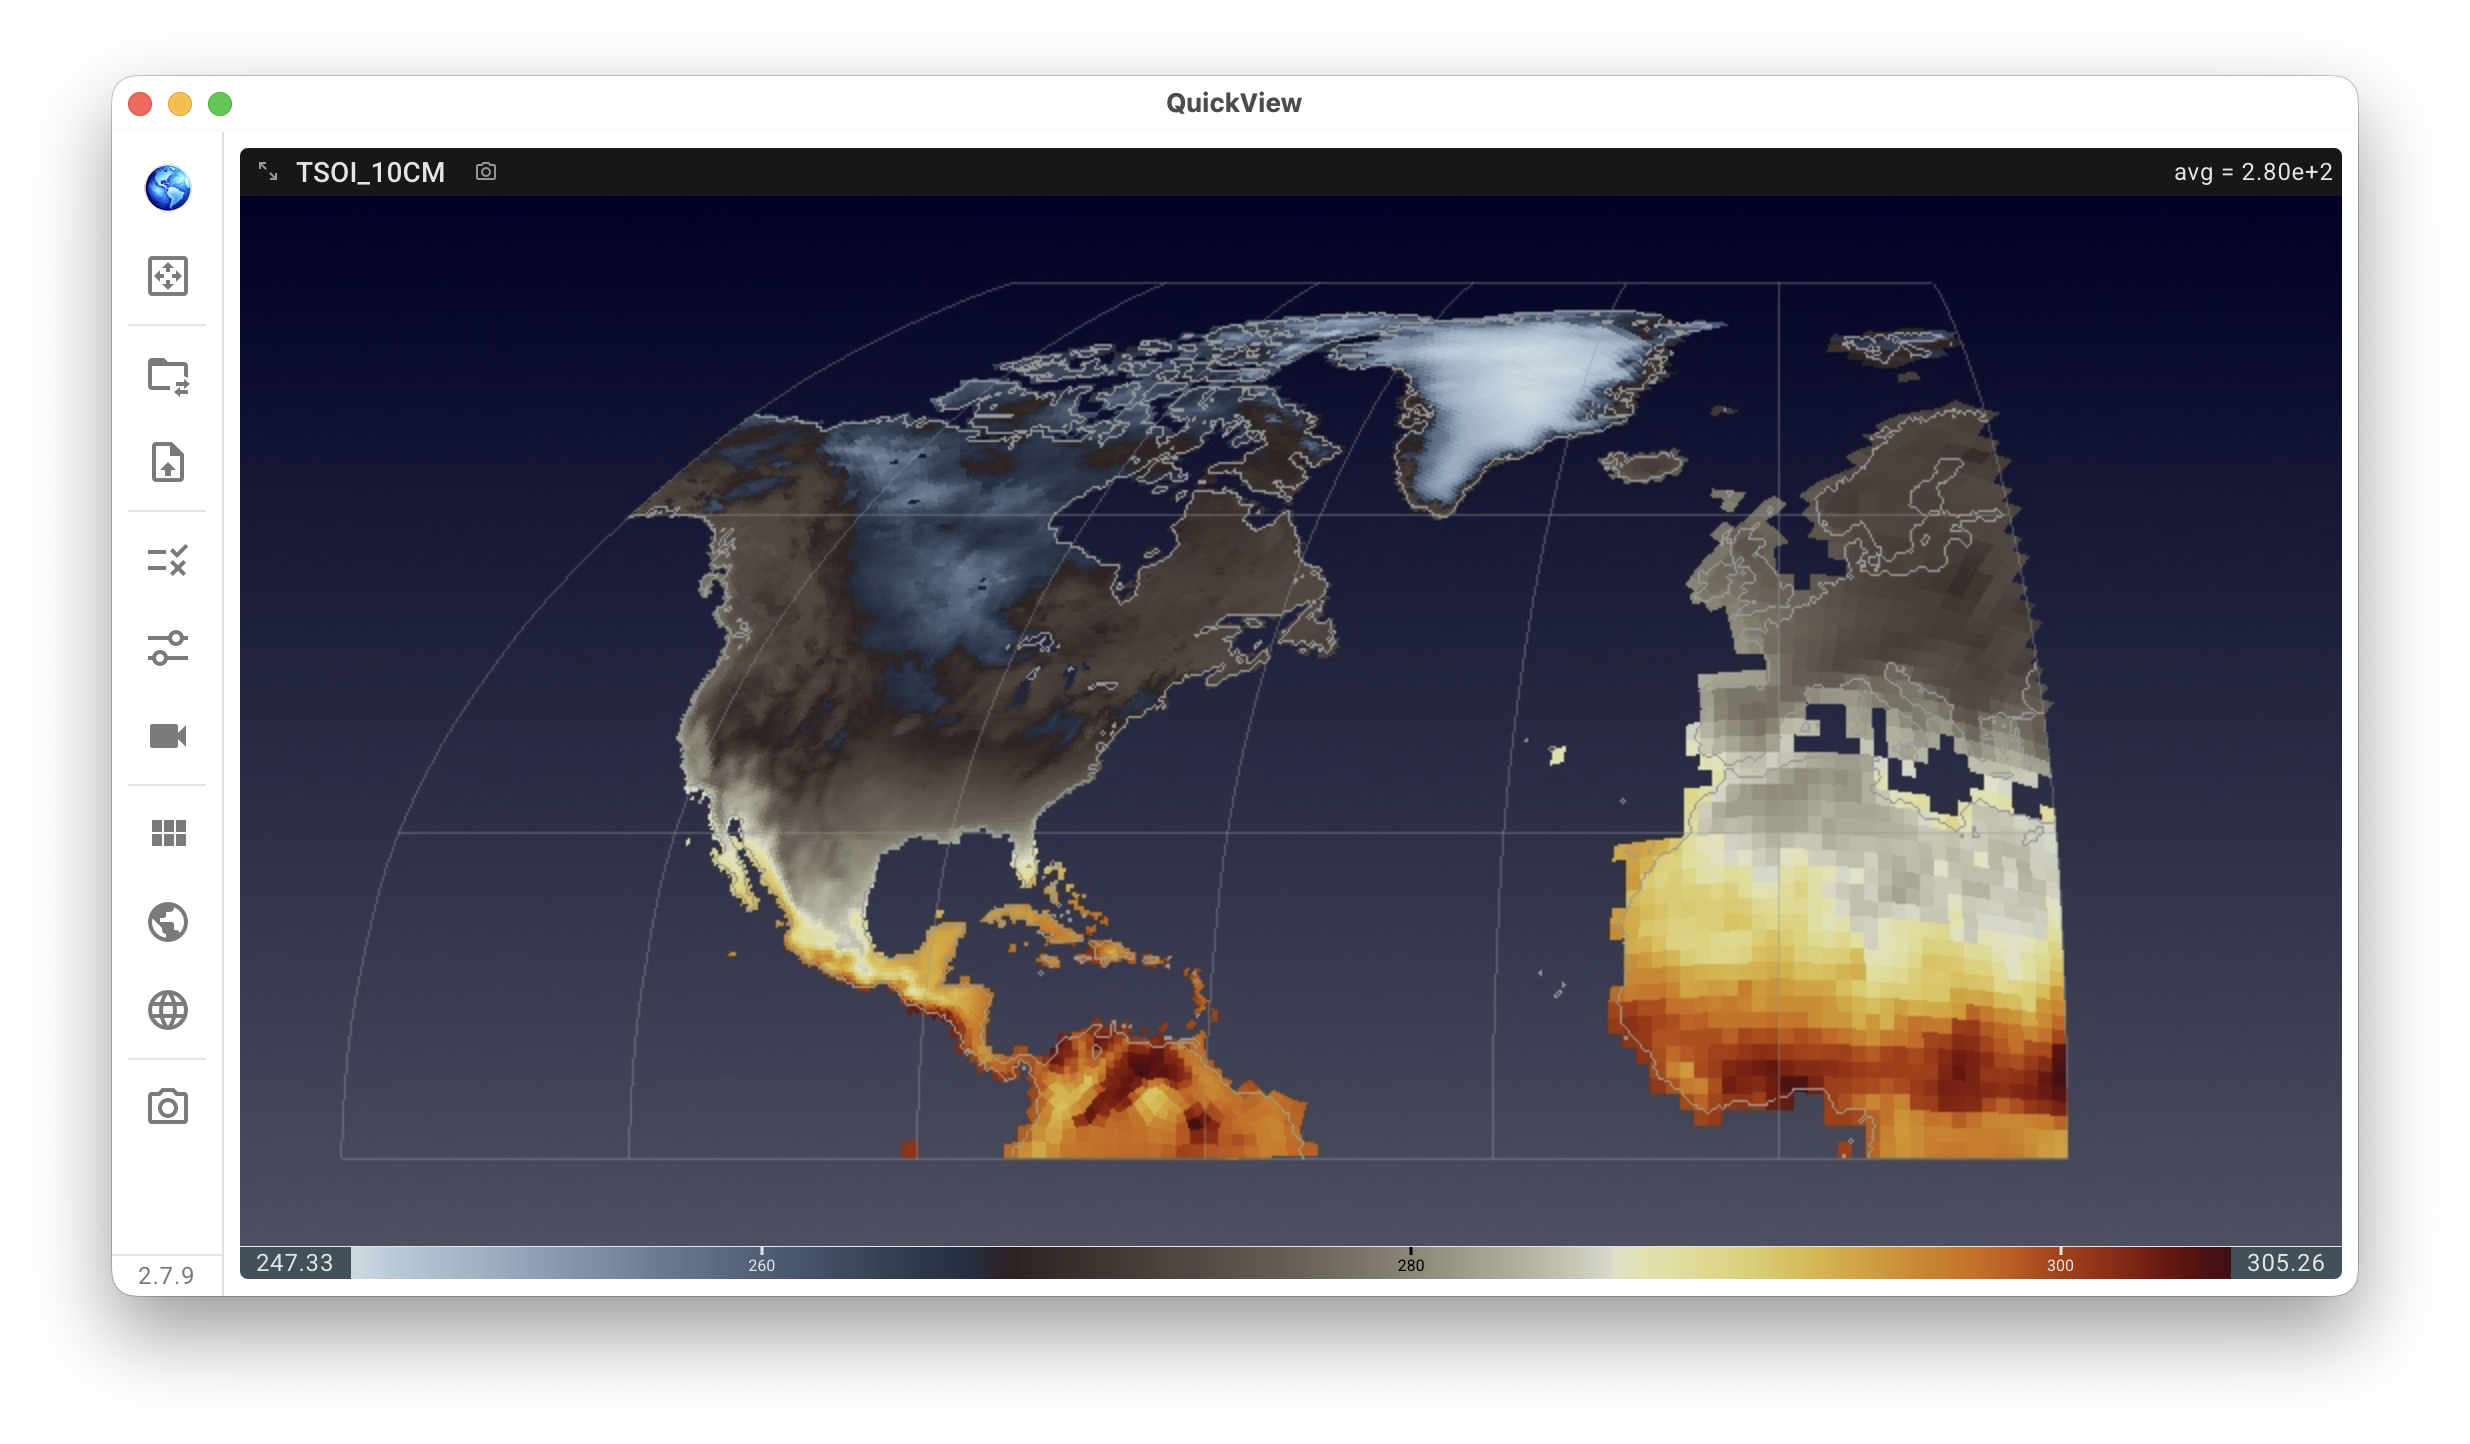2470x1444 pixels.
Task: Toggle the lat-lon wireframe globe icon
Action: pyautogui.click(x=168, y=1010)
